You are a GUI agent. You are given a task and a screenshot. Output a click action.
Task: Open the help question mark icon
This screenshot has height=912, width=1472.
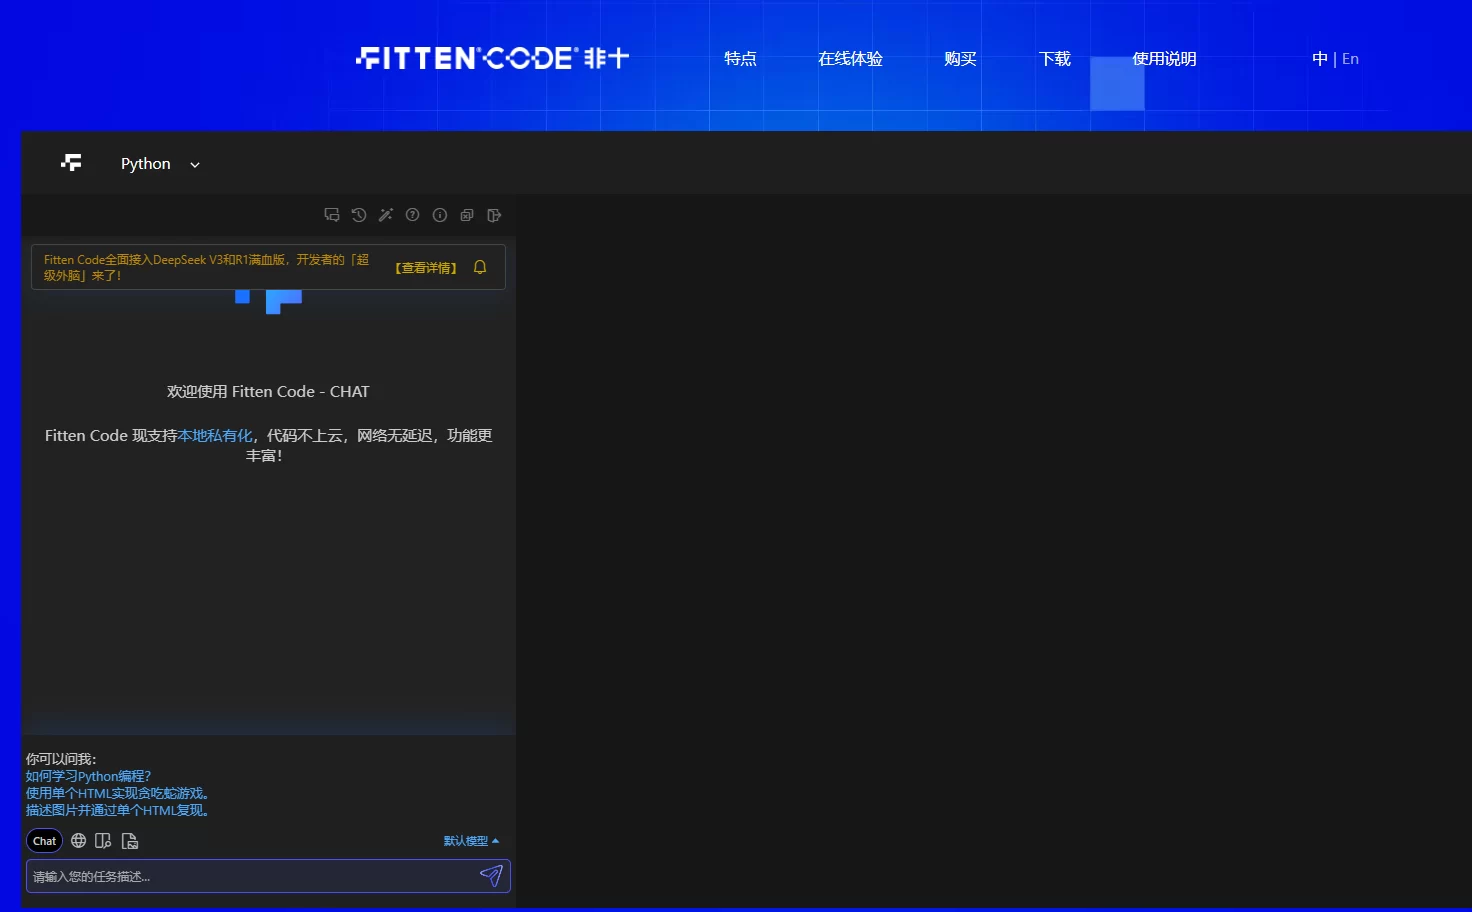tap(412, 215)
